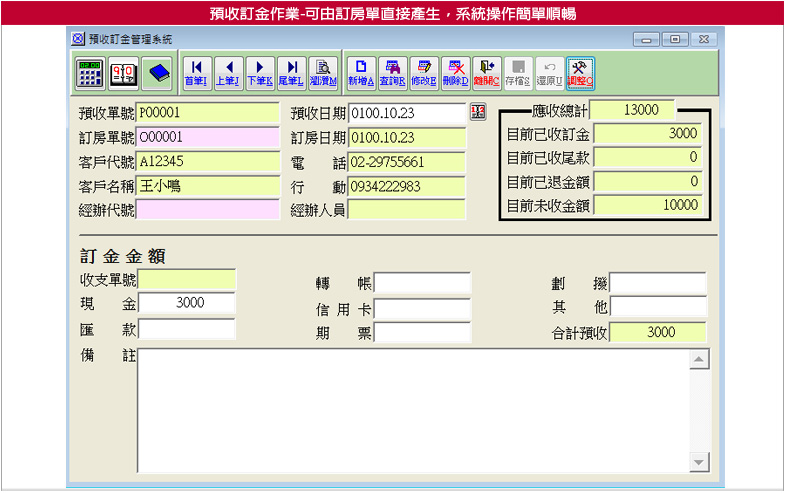Click inside the 備註 text area

[412, 410]
